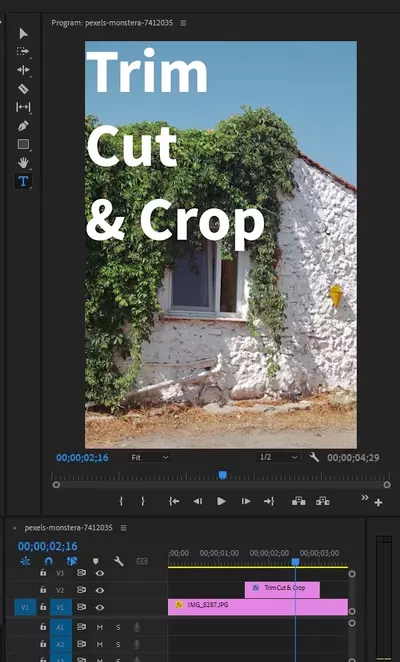Image resolution: width=400 pixels, height=662 pixels.
Task: Open Program monitor settings wrench
Action: click(314, 457)
